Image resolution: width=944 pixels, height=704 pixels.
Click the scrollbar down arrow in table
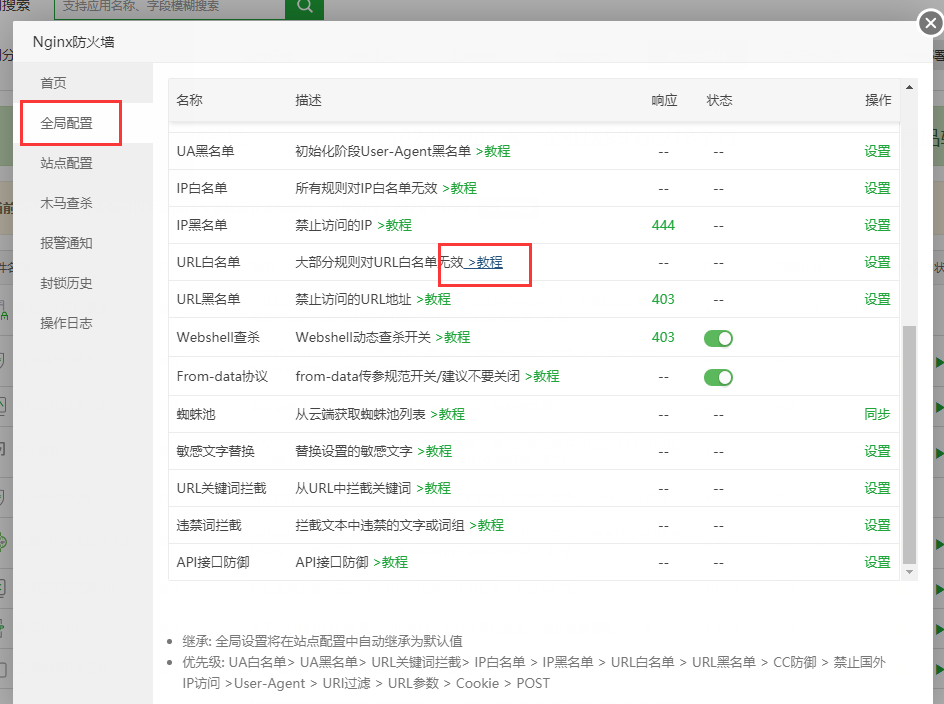pos(910,572)
